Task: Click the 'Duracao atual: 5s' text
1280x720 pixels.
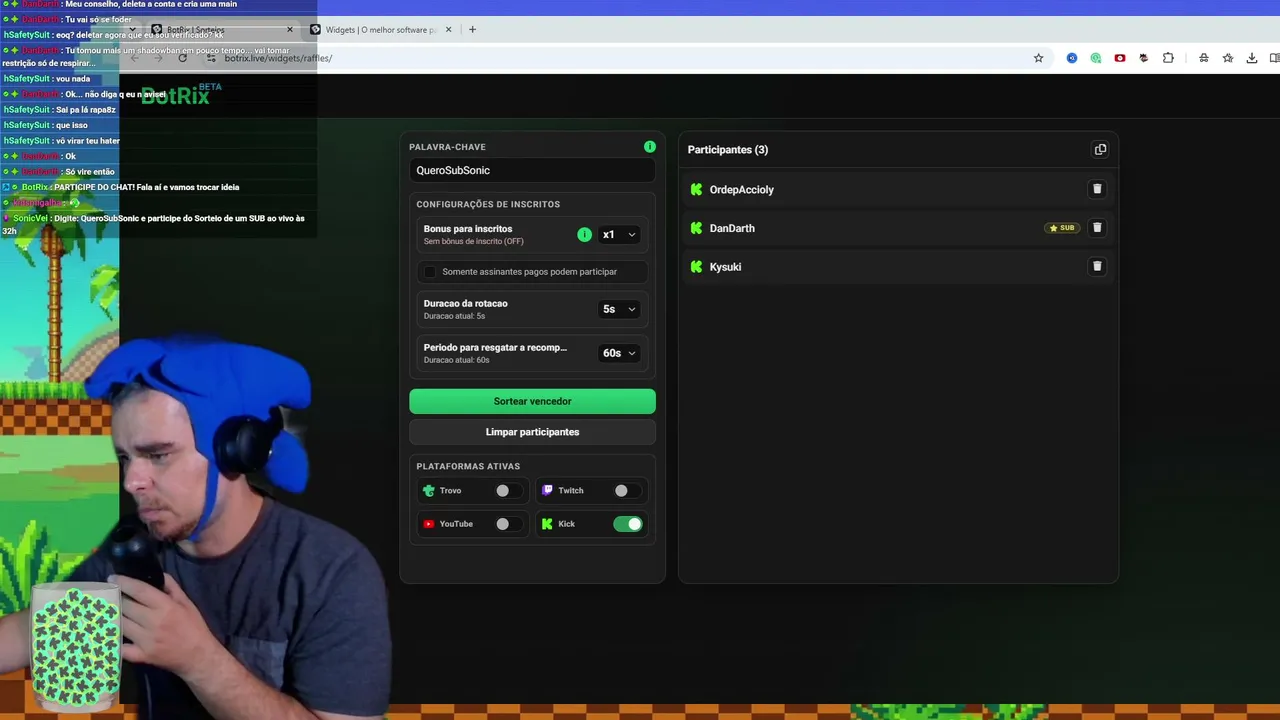Action: pyautogui.click(x=454, y=316)
